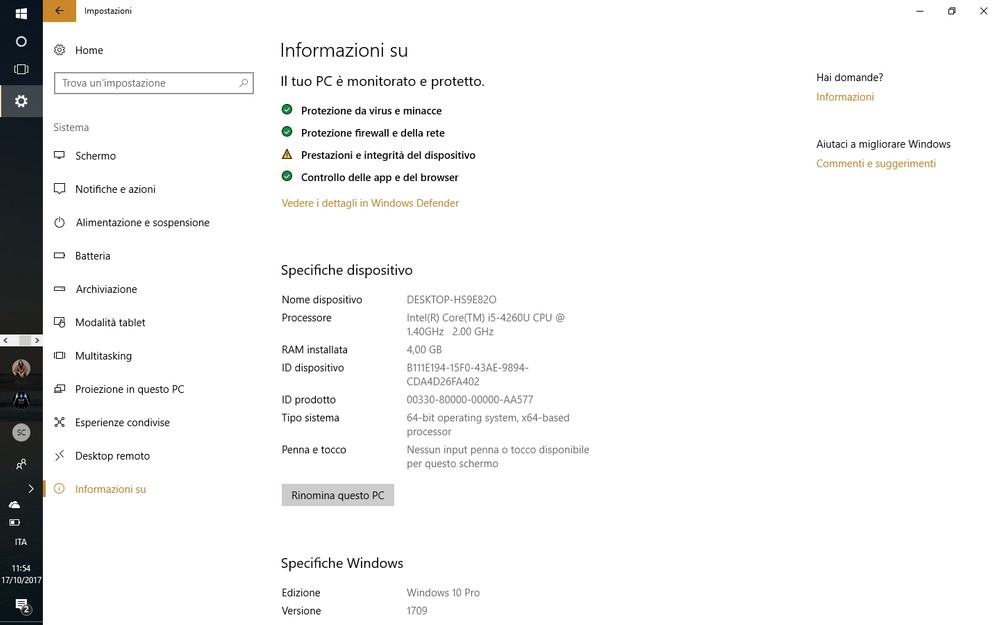Click the Trova un'impostazione search field
This screenshot has height=625, width=1000.
[145, 83]
